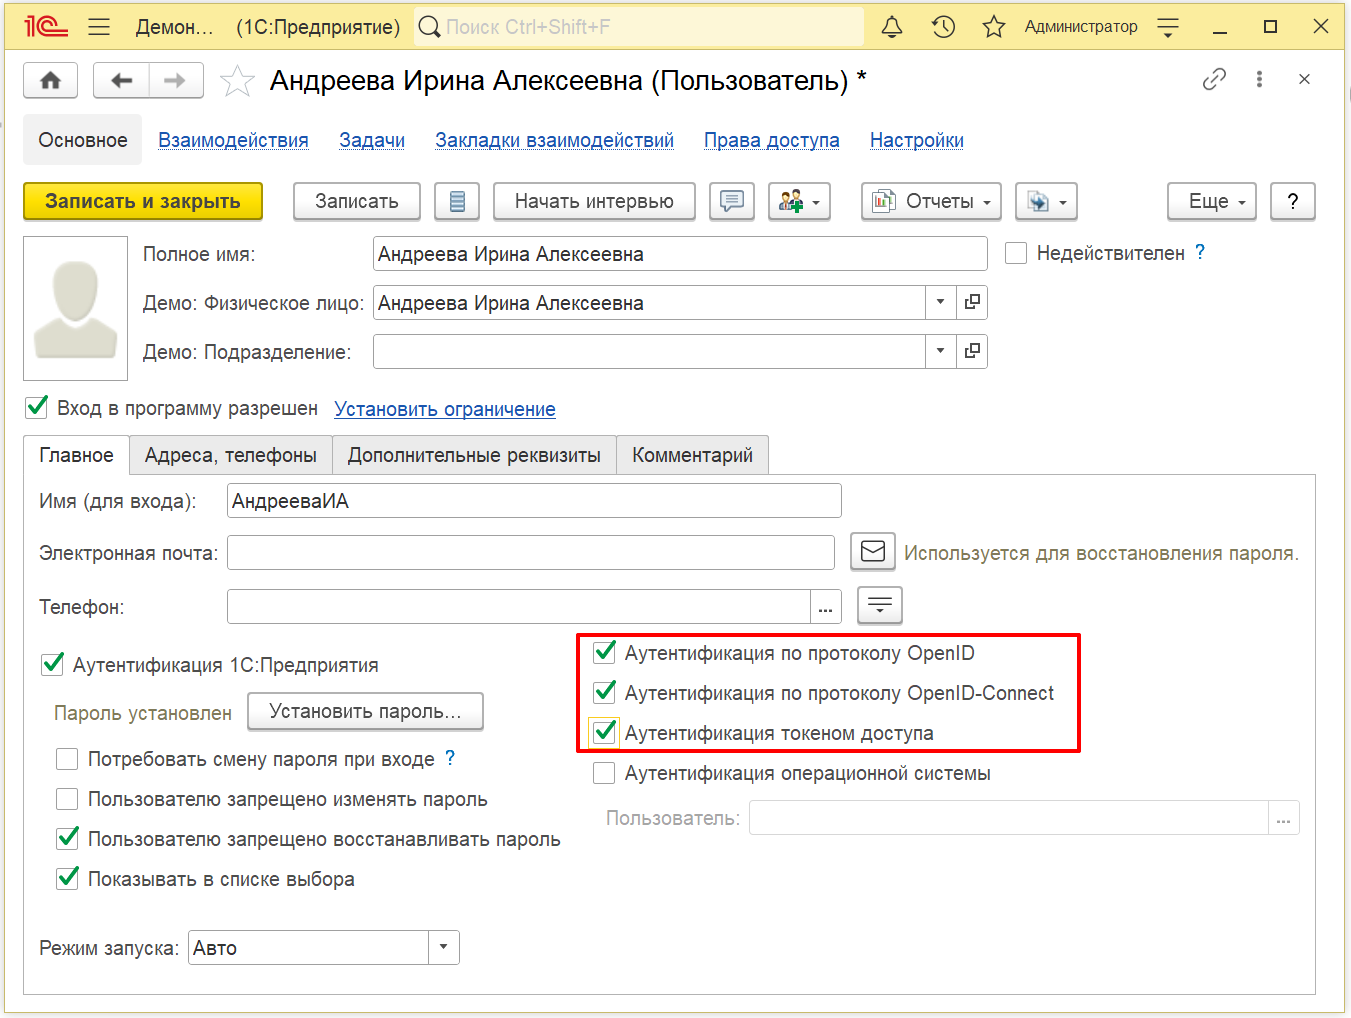Screen dimensions: 1351x1018
Task: Click the Записать button
Action: 357,201
